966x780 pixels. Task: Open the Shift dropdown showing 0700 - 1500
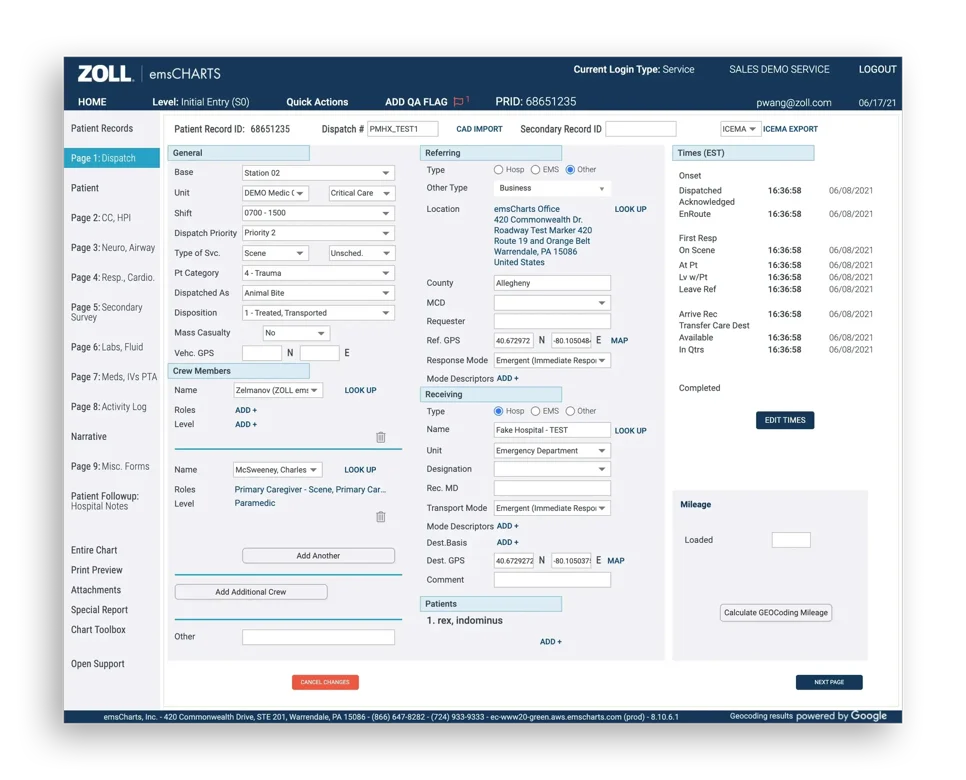click(x=318, y=213)
